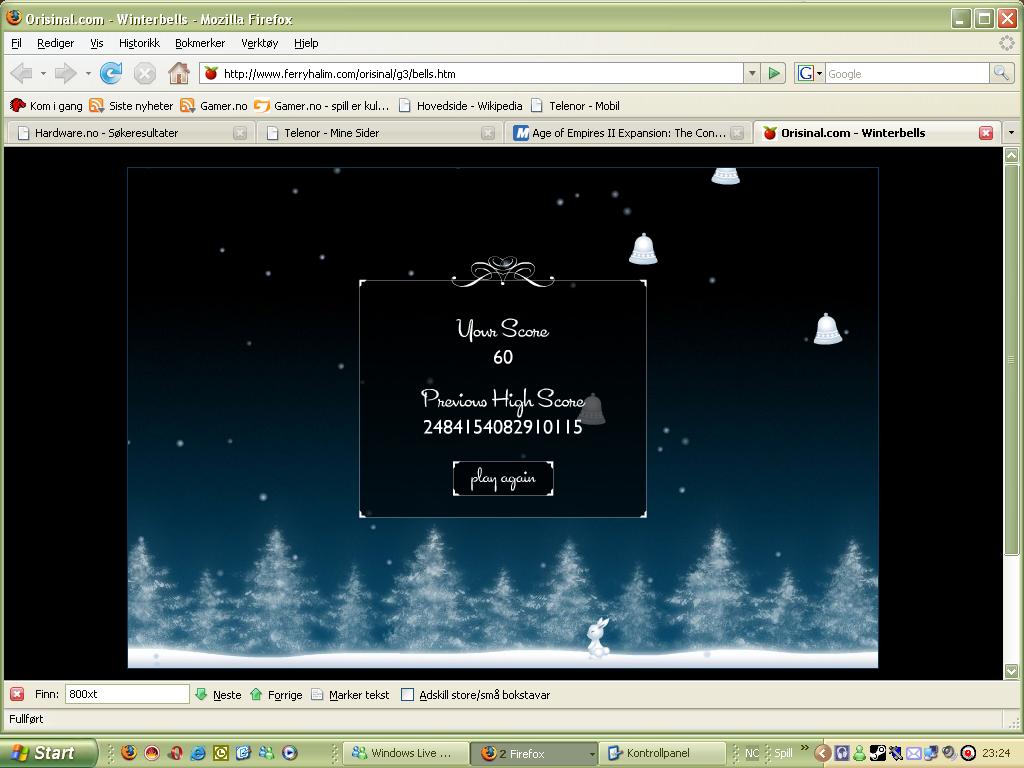The width and height of the screenshot is (1024, 768).
Task: Click the browser Forward arrow button
Action: coord(65,73)
